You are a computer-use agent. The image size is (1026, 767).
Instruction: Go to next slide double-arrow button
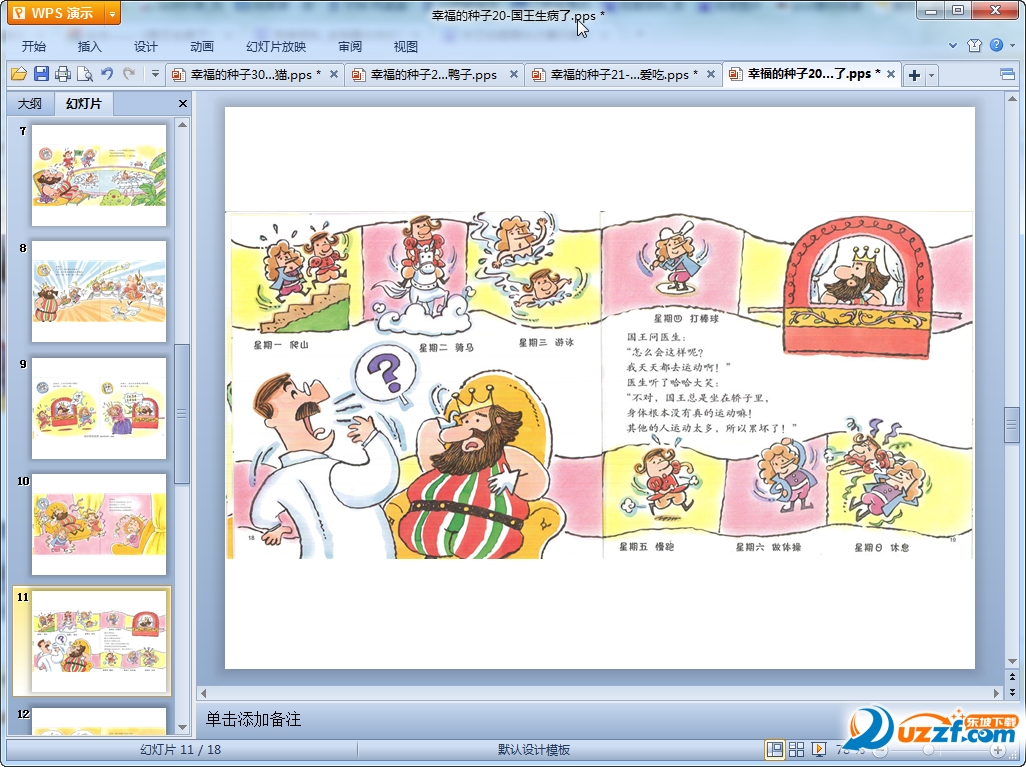[x=1012, y=692]
